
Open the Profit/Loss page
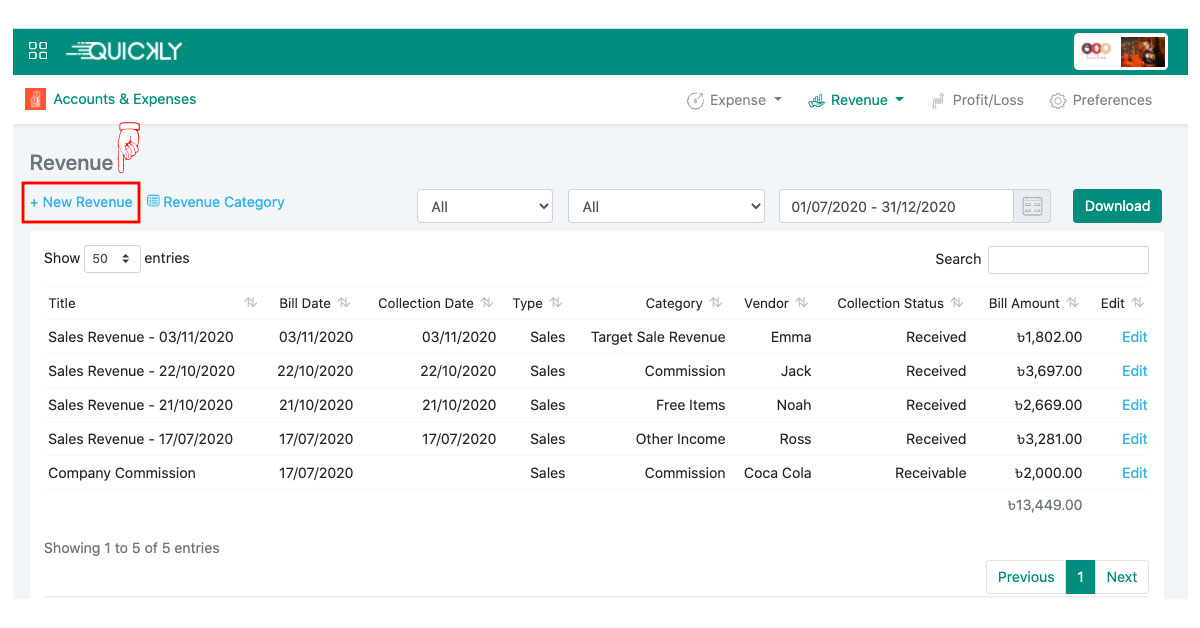point(977,100)
